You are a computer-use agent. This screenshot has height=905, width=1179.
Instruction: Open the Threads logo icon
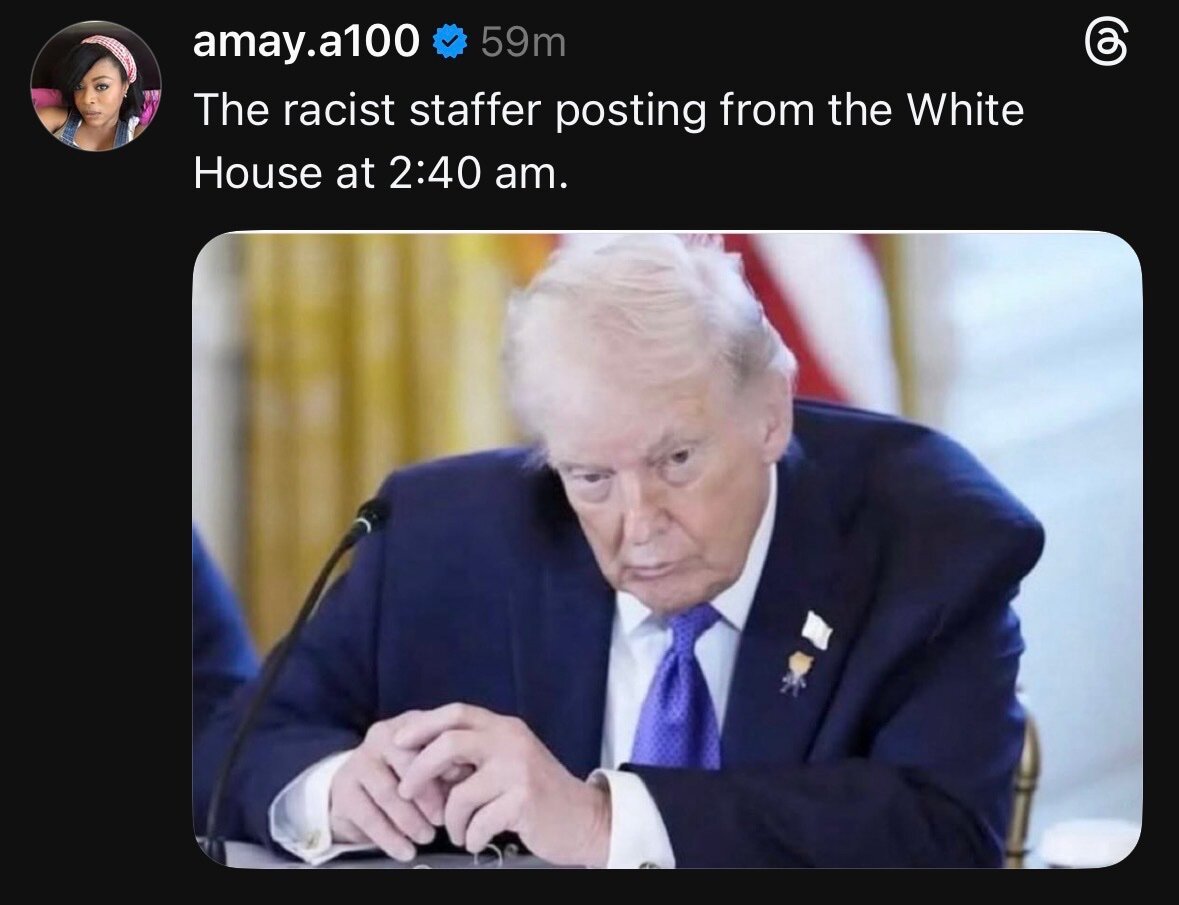click(x=1106, y=42)
